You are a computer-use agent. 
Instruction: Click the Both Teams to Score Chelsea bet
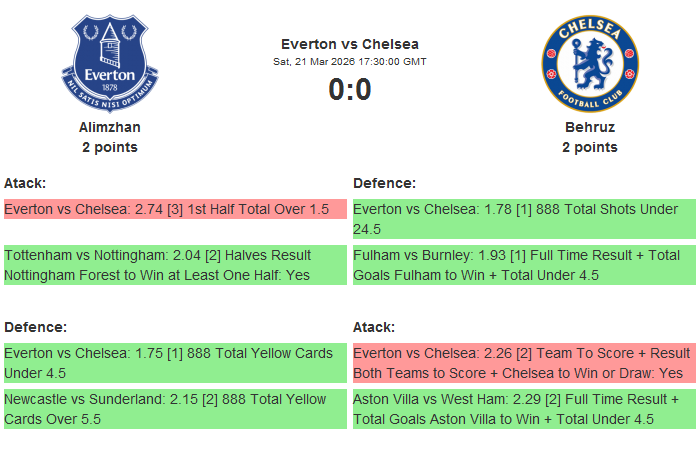[x=524, y=363]
